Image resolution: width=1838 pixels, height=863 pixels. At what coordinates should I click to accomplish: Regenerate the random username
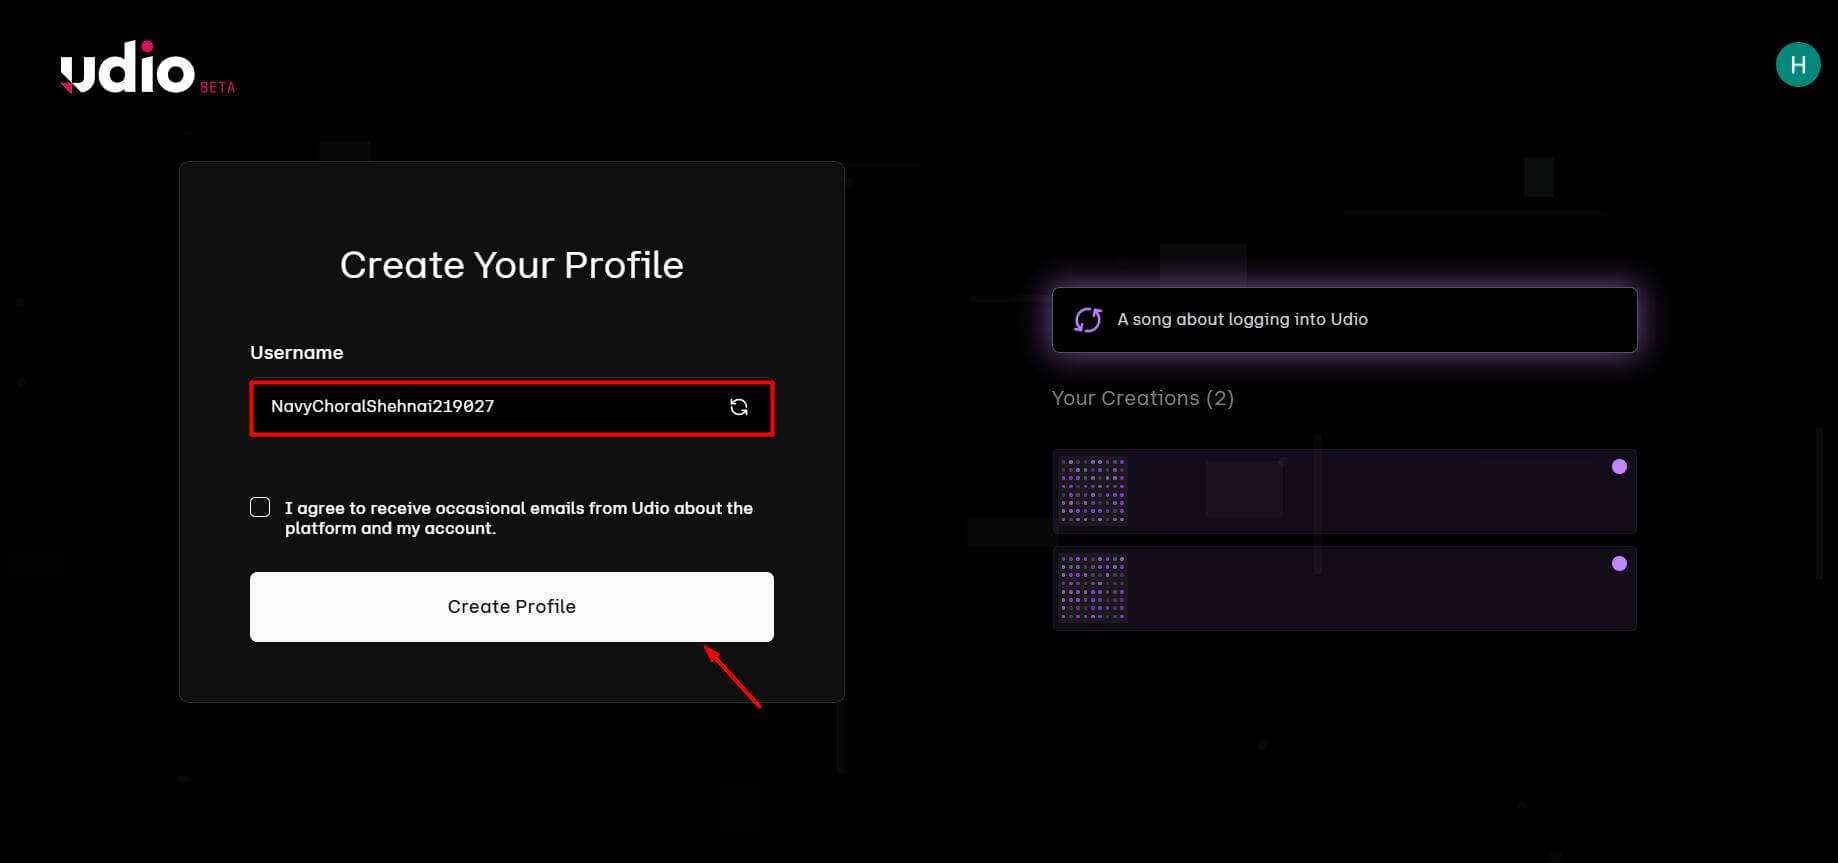click(x=739, y=407)
